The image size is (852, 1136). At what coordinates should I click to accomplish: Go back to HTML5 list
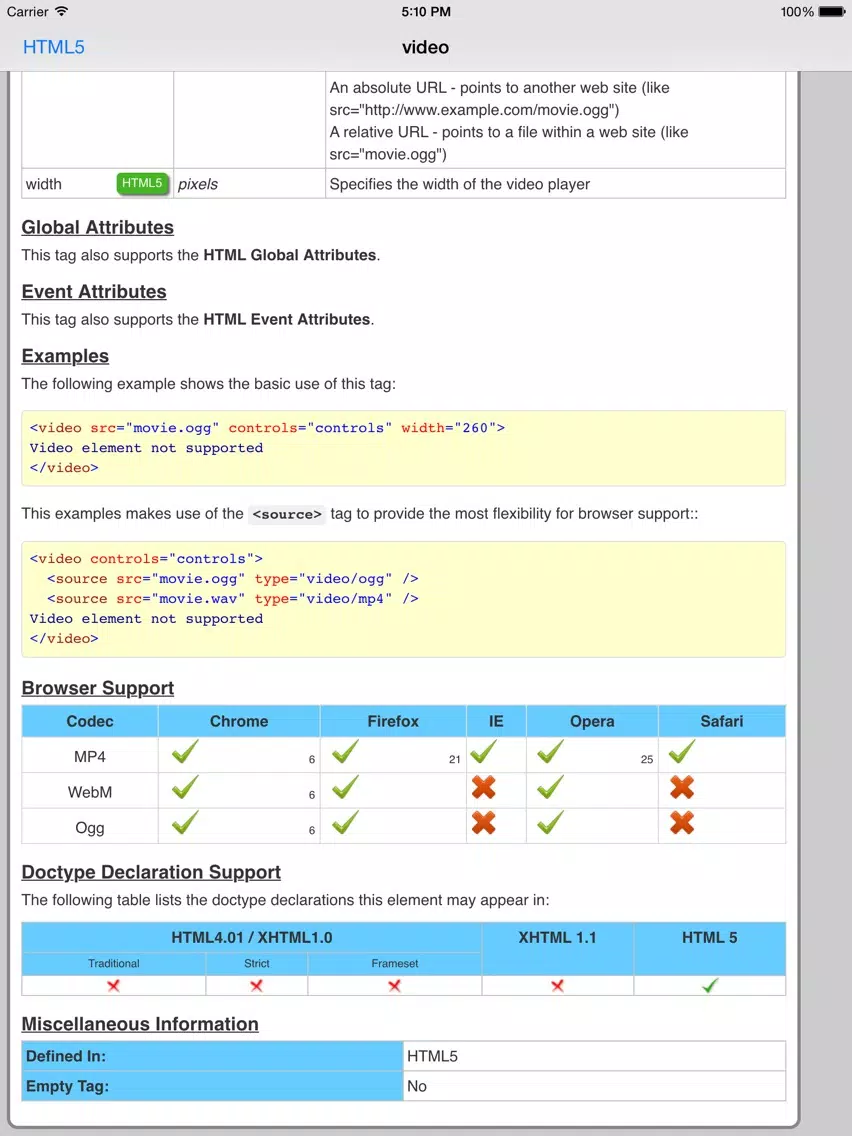(54, 47)
